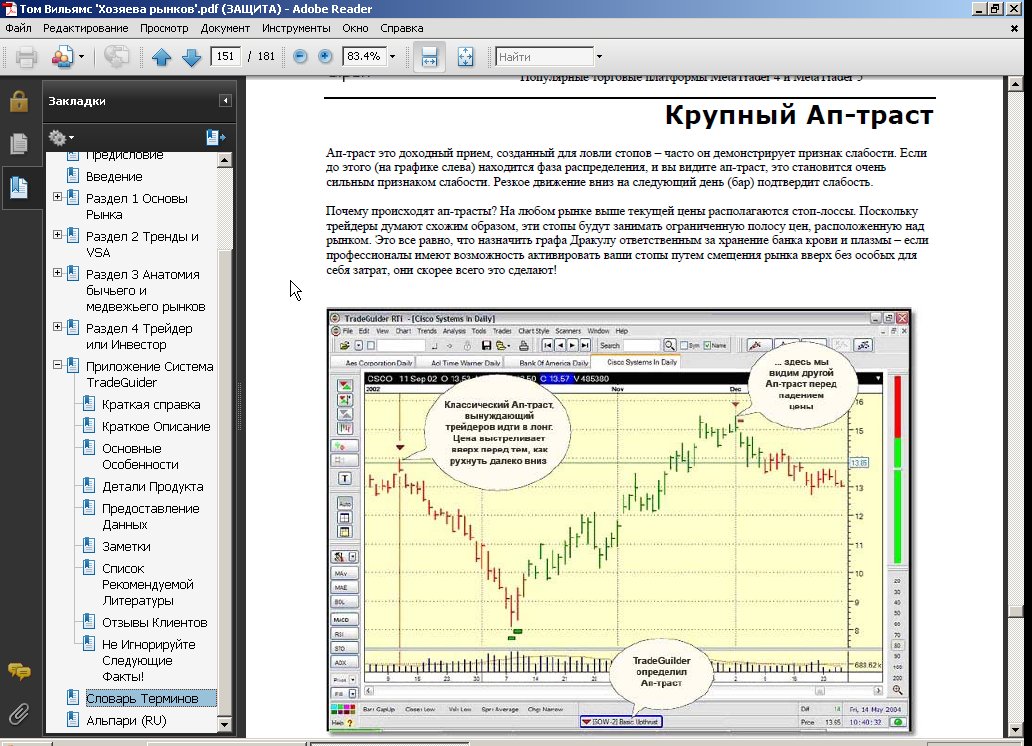
Task: Toggle the scrolling fit-width page mode
Action: click(429, 57)
